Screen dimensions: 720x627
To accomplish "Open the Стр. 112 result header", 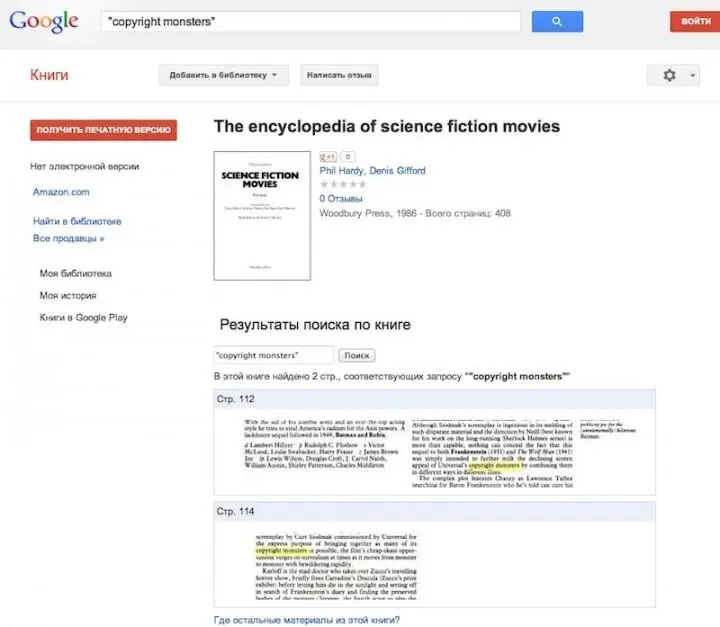I will click(434, 399).
